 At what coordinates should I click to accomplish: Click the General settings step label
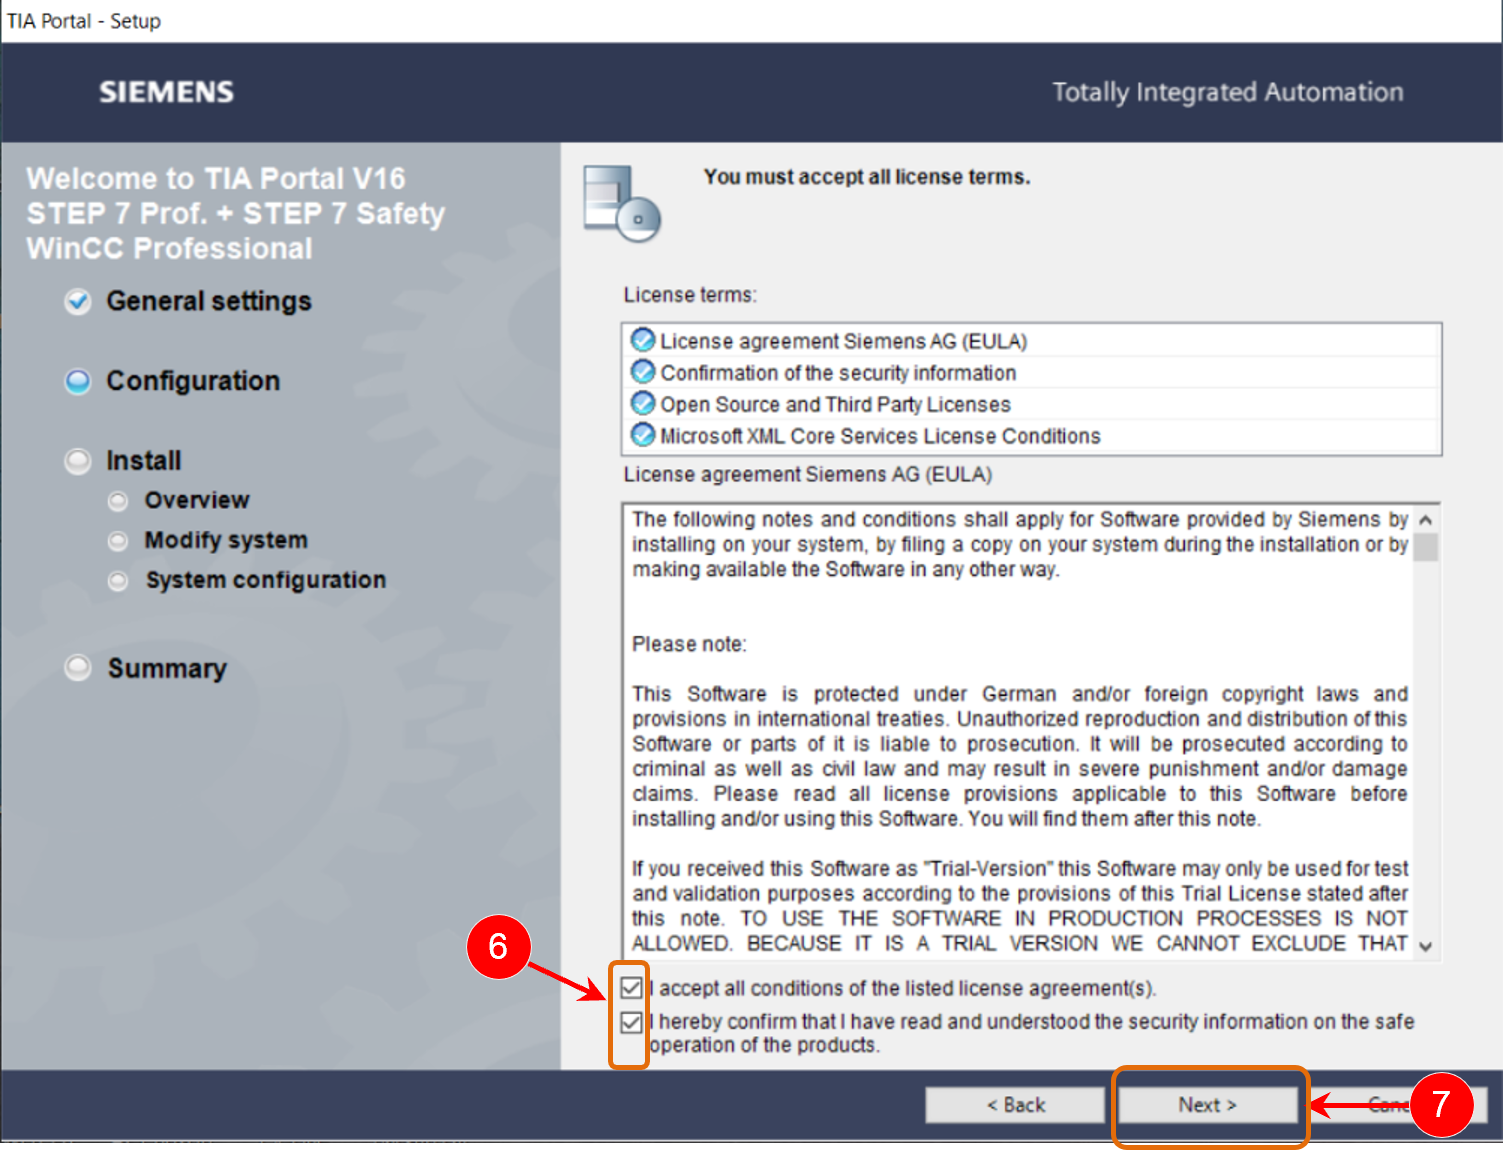click(x=209, y=301)
